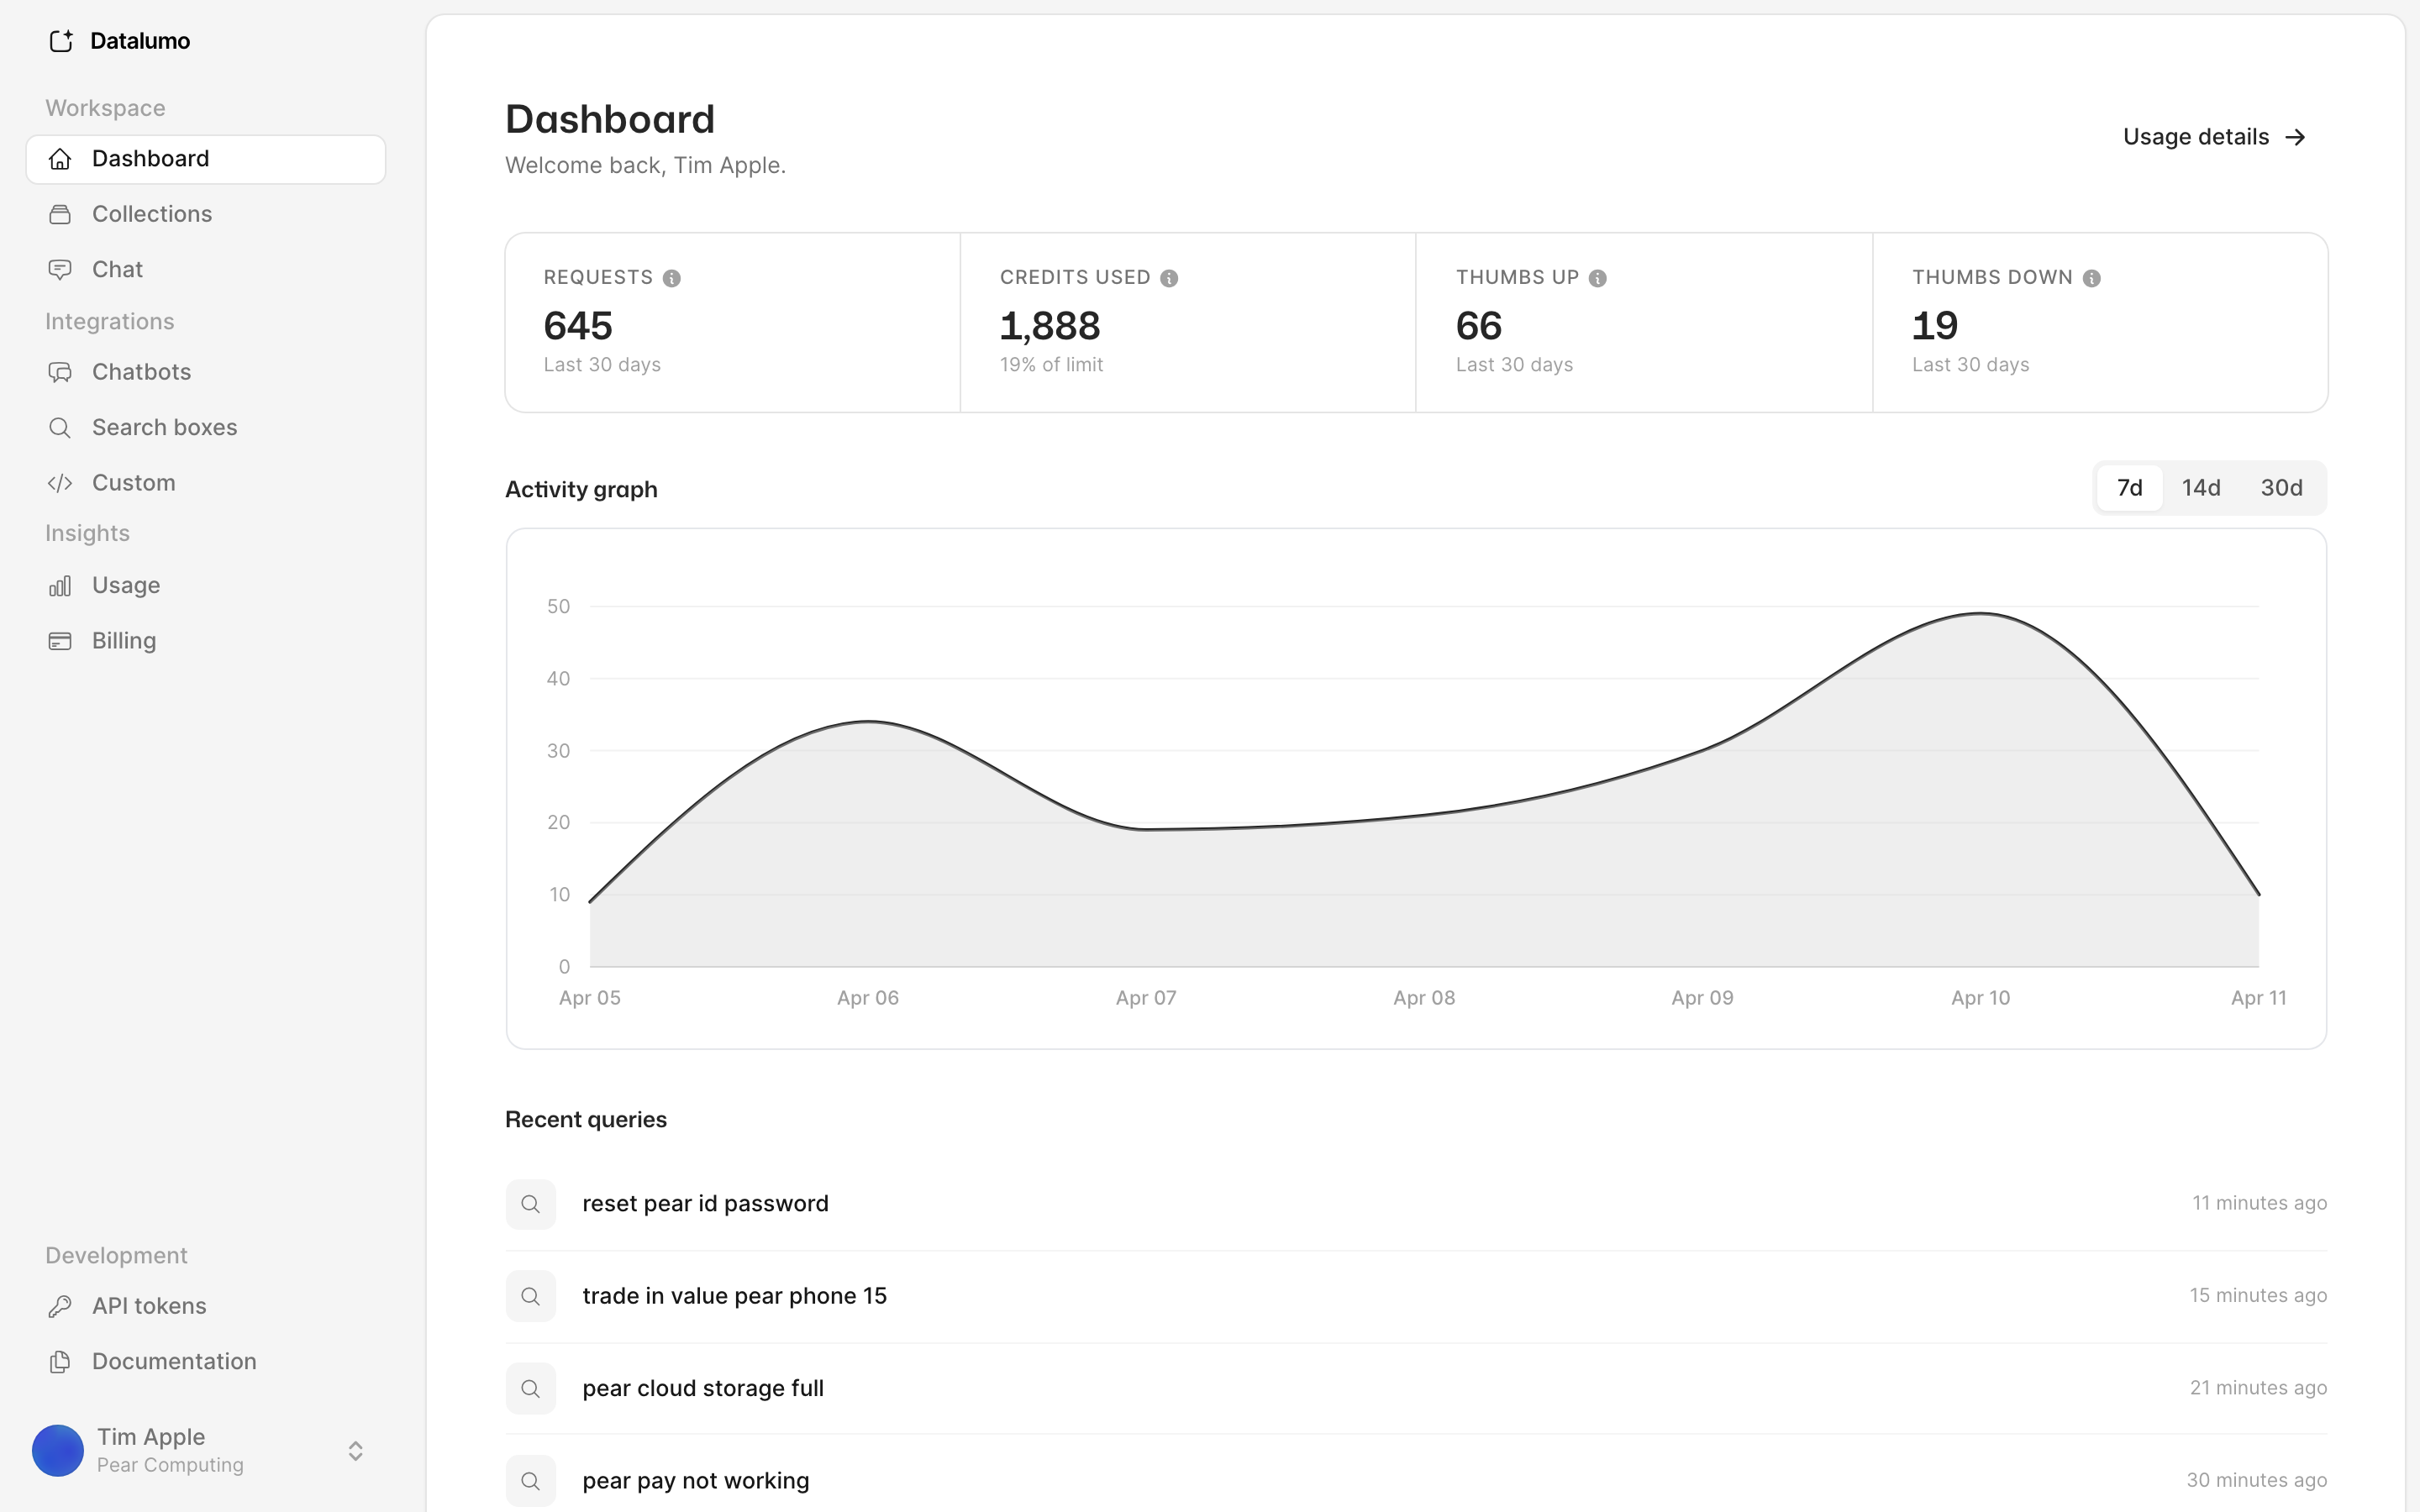
Task: Keep the 7d activity range selected
Action: click(2129, 487)
